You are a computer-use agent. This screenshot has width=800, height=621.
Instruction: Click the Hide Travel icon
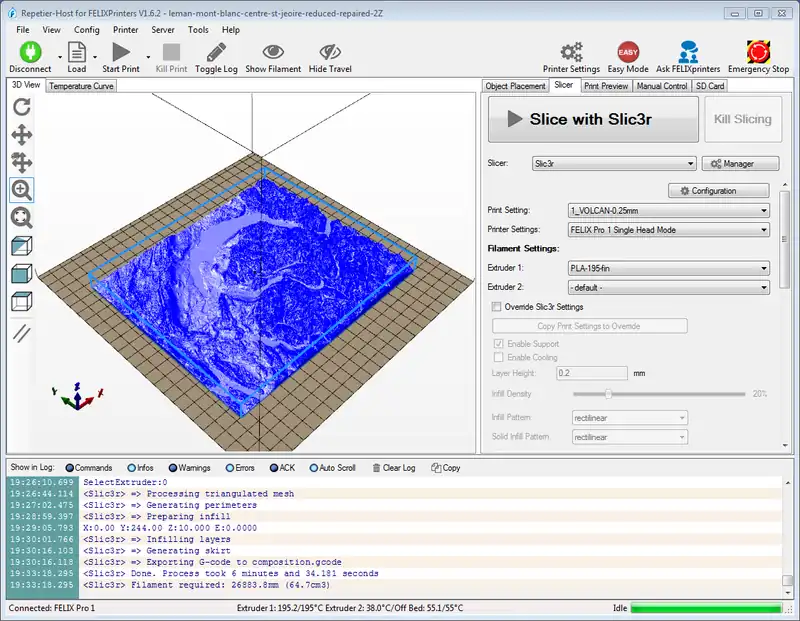coord(330,52)
